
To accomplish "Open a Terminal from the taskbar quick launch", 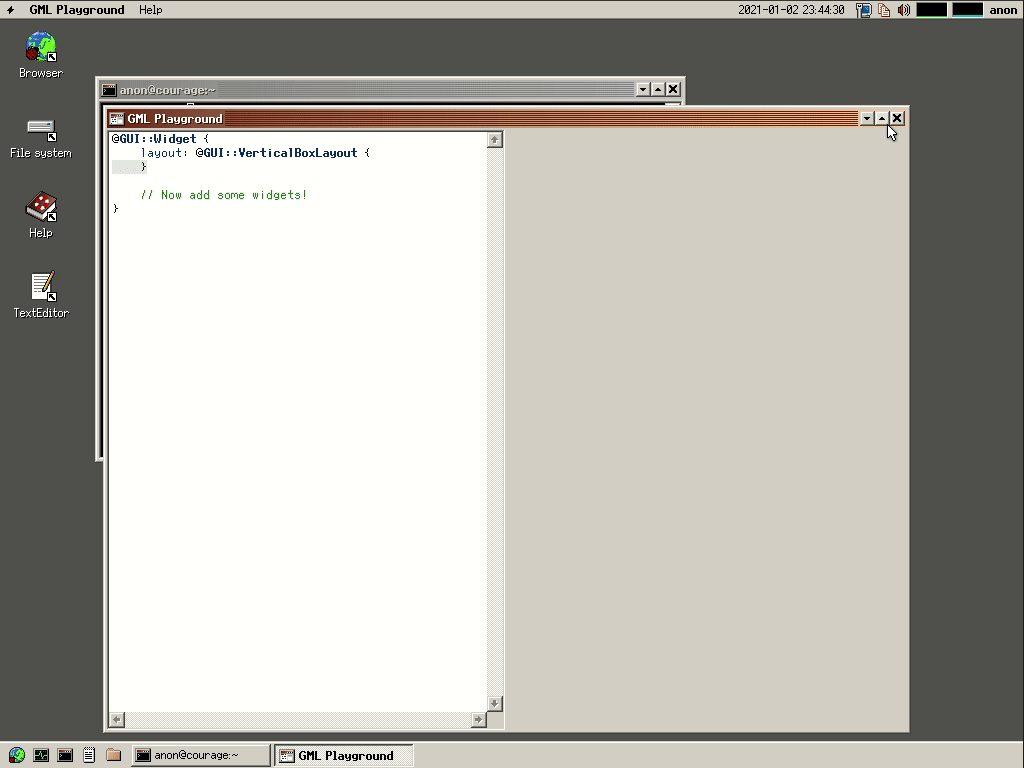I will click(64, 755).
